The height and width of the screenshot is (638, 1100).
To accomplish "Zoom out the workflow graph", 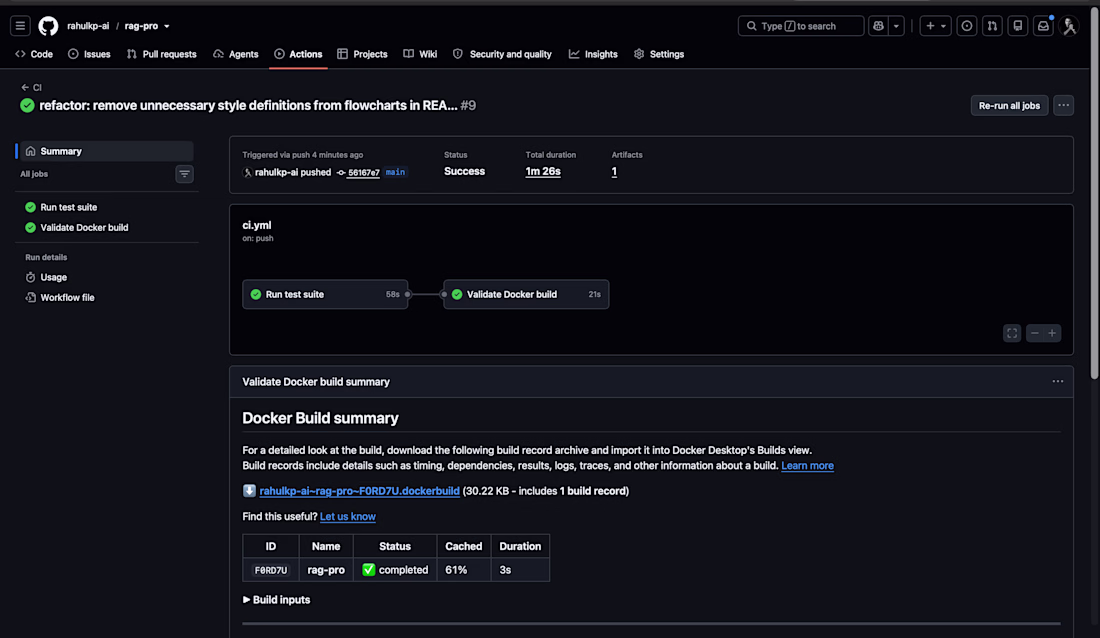I will pyautogui.click(x=1035, y=333).
